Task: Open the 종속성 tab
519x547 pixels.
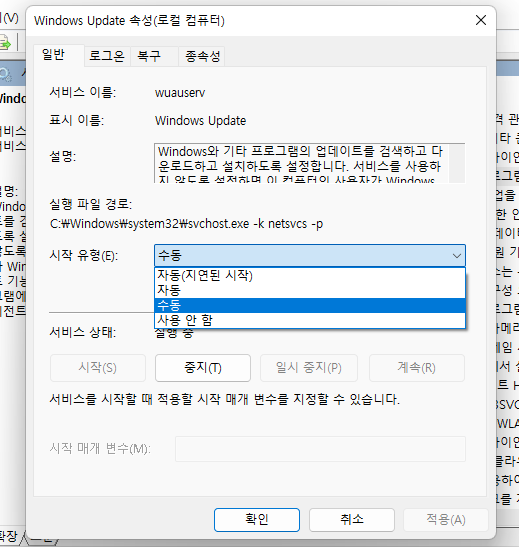Action: coord(201,56)
